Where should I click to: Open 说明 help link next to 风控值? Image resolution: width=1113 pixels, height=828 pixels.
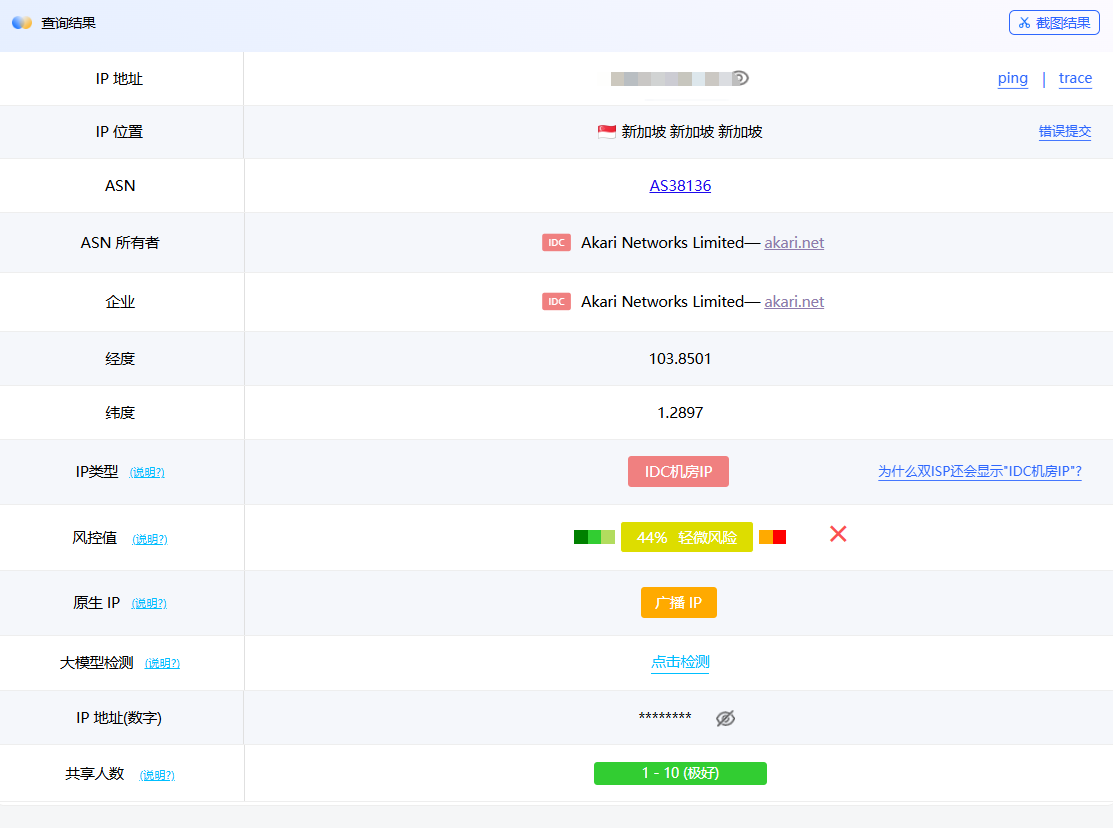point(150,539)
